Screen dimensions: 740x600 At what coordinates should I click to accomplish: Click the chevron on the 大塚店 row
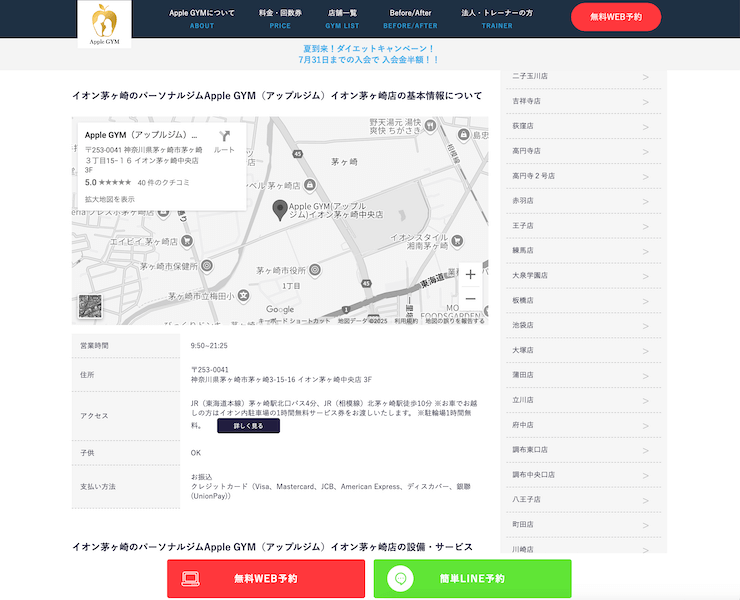pos(646,351)
